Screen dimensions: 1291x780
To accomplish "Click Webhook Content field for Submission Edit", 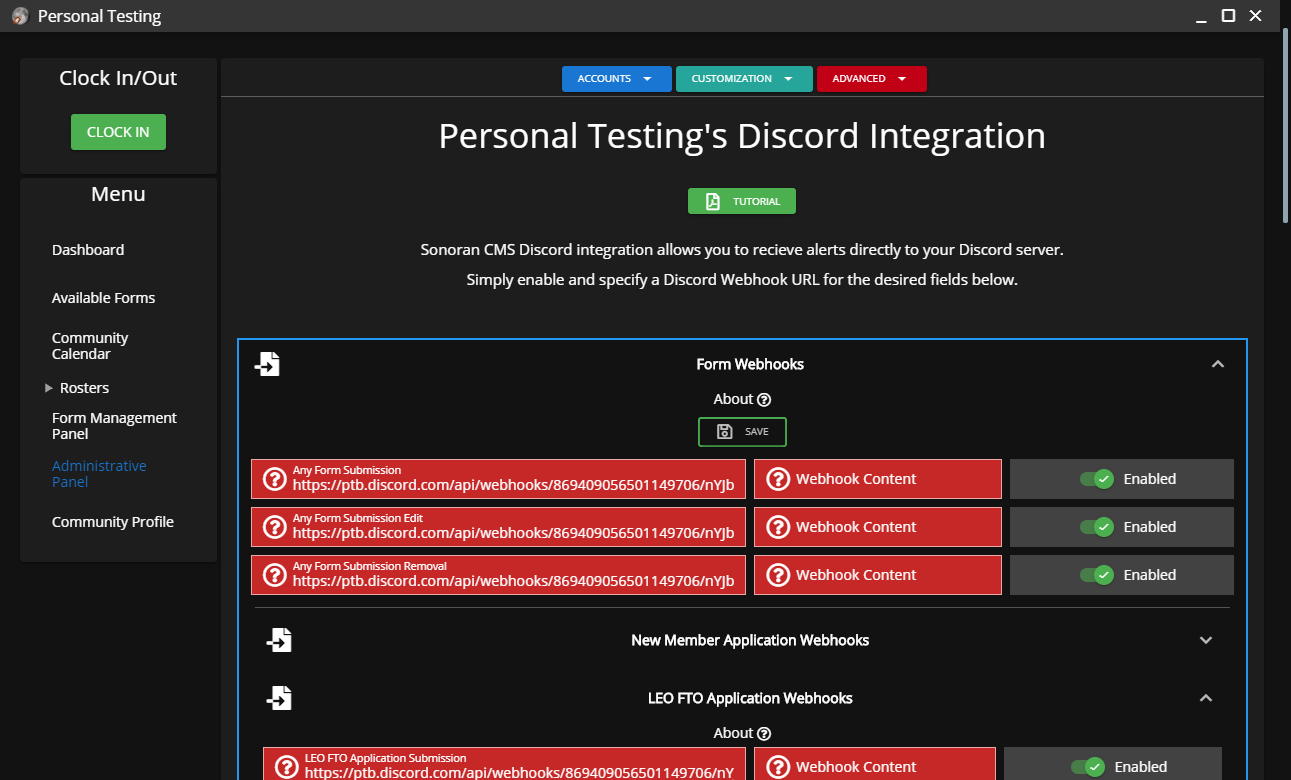I will pos(878,527).
